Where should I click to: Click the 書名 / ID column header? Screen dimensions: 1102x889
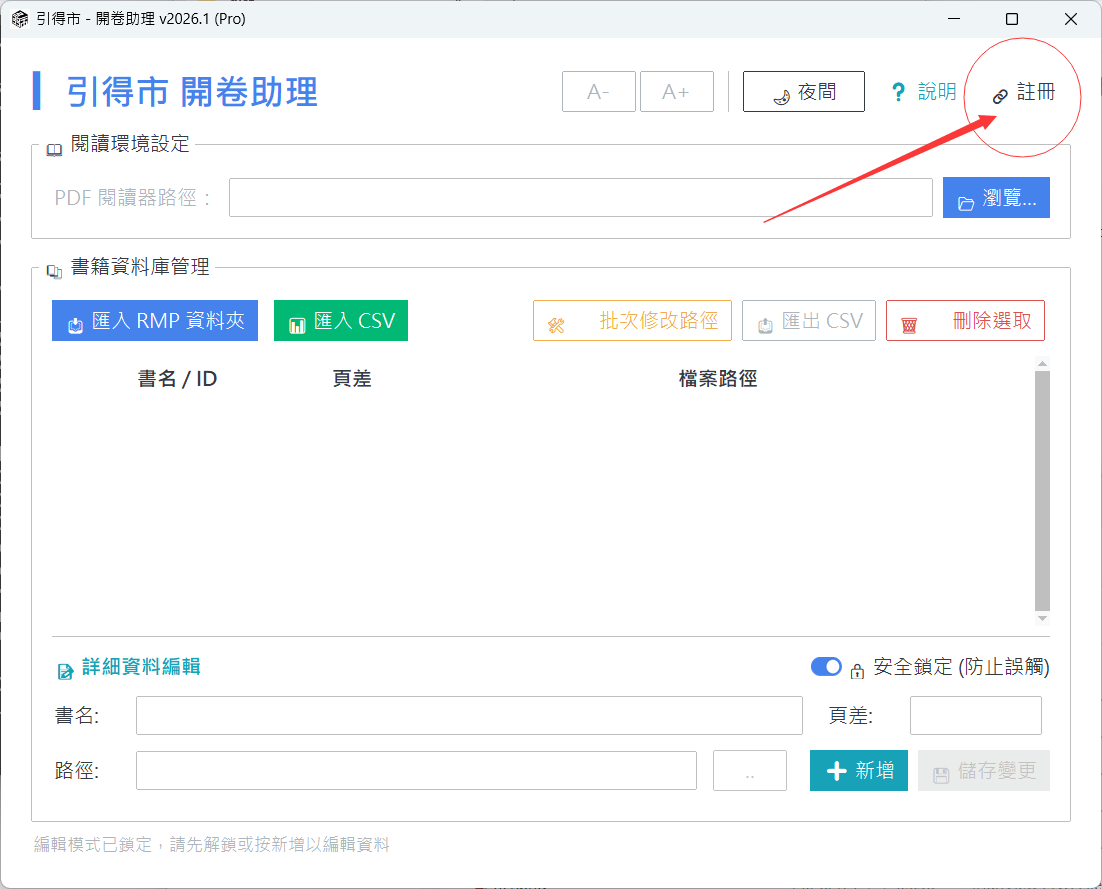click(x=177, y=379)
